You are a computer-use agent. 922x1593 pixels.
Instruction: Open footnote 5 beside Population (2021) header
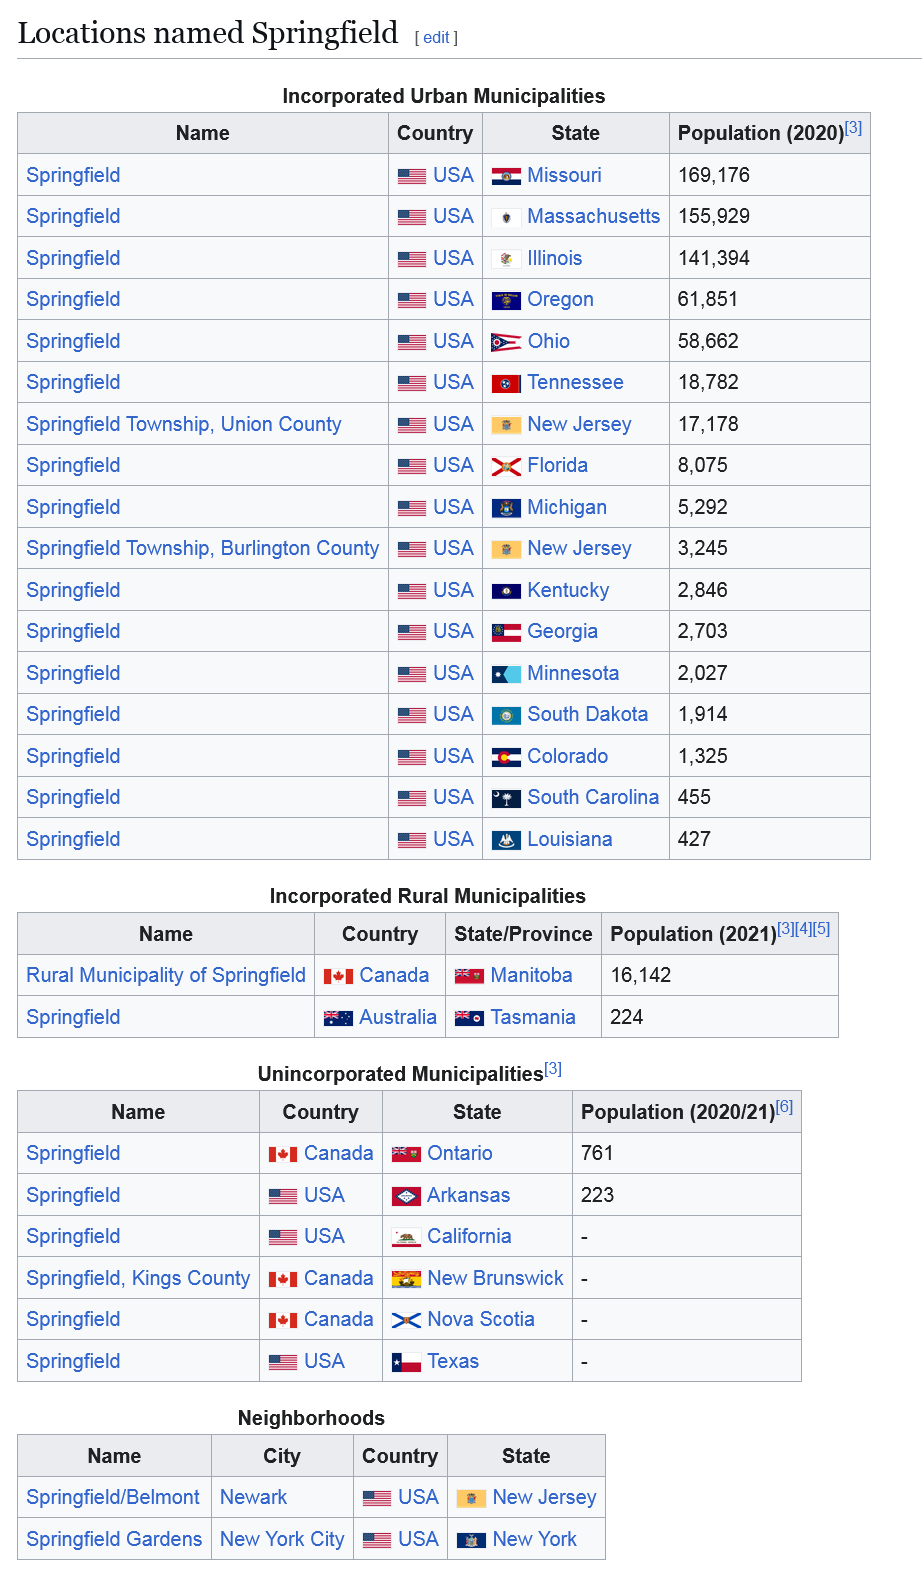coord(821,929)
